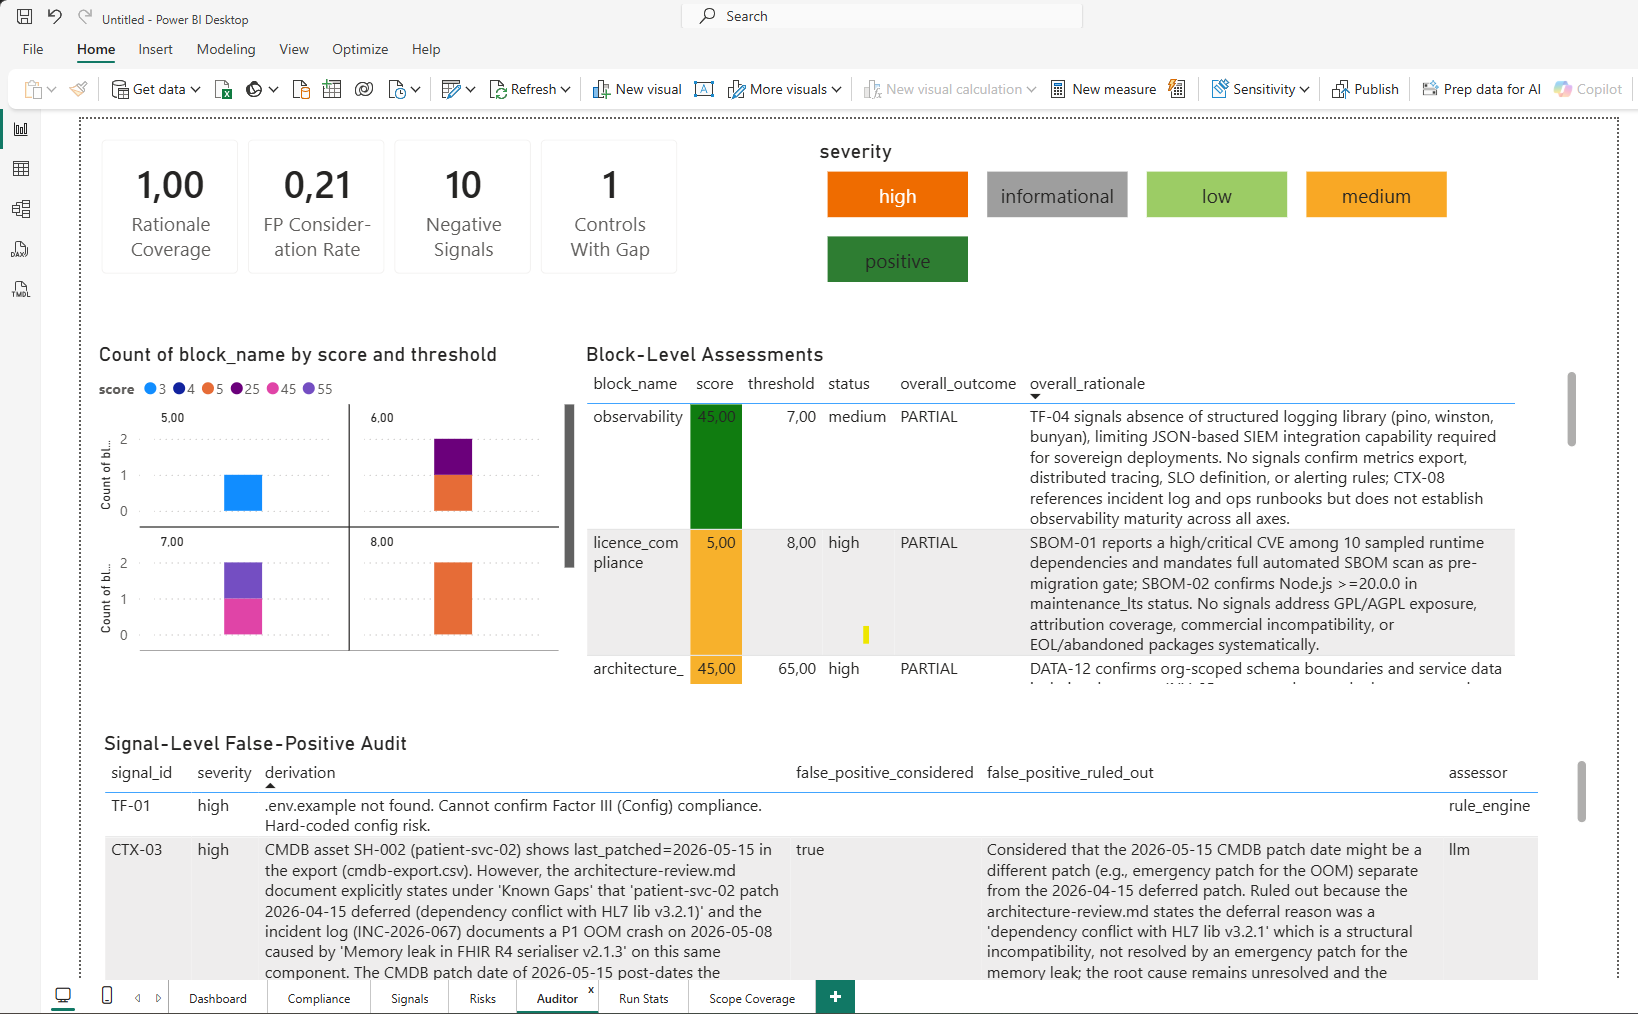
Task: Click the Quick measure lightning icon
Action: 1177,89
